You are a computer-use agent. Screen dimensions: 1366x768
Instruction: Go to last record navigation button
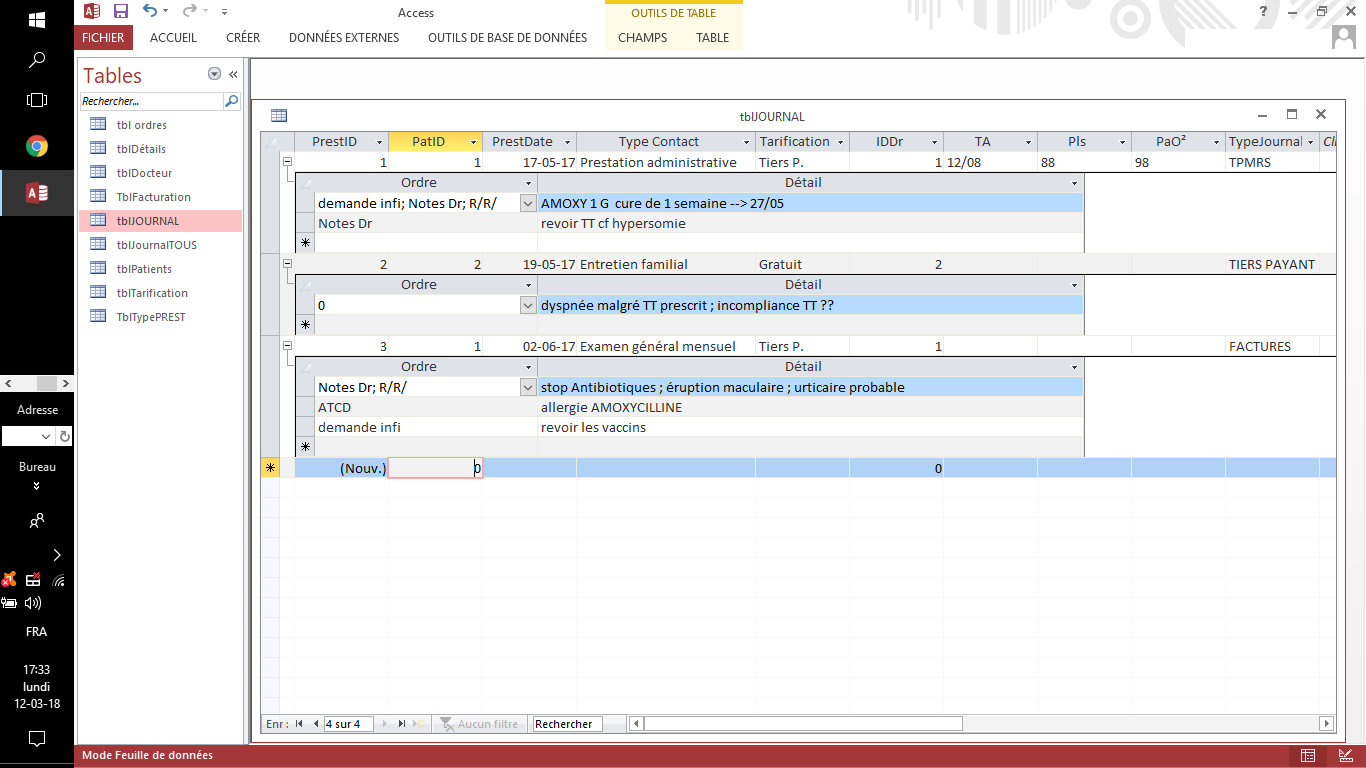(402, 723)
